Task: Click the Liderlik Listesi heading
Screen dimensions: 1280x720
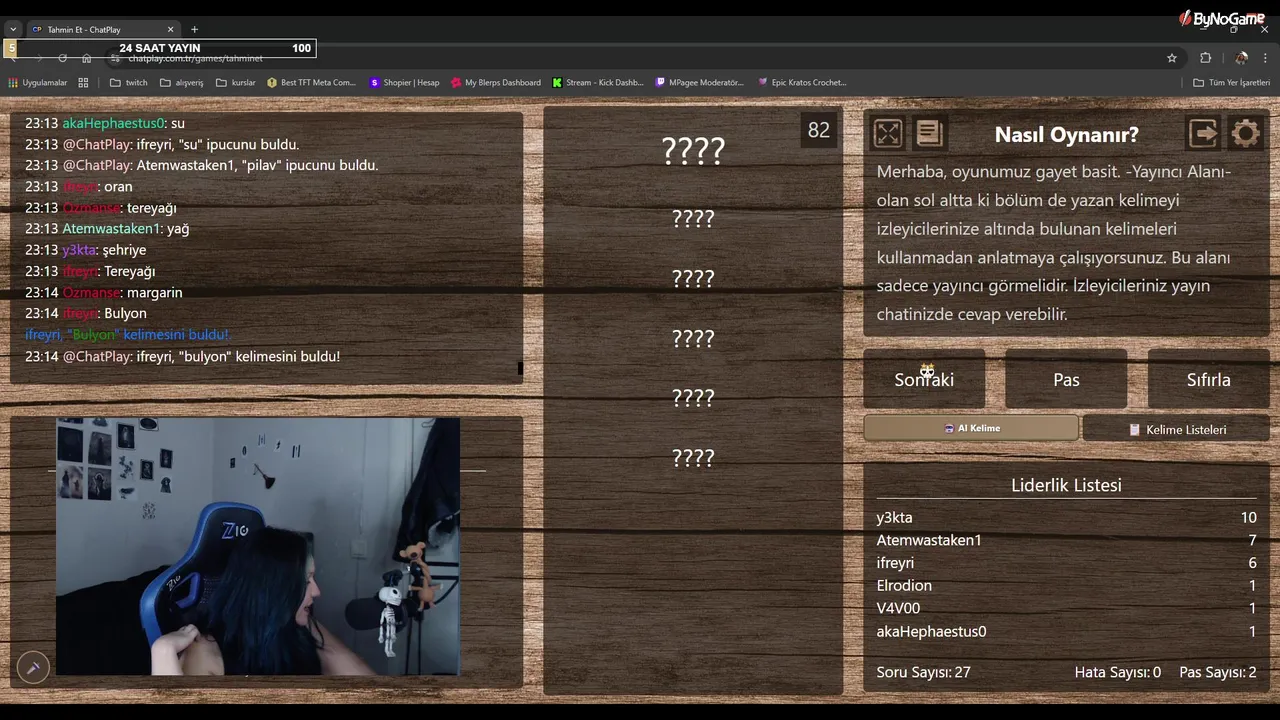Action: (x=1066, y=485)
